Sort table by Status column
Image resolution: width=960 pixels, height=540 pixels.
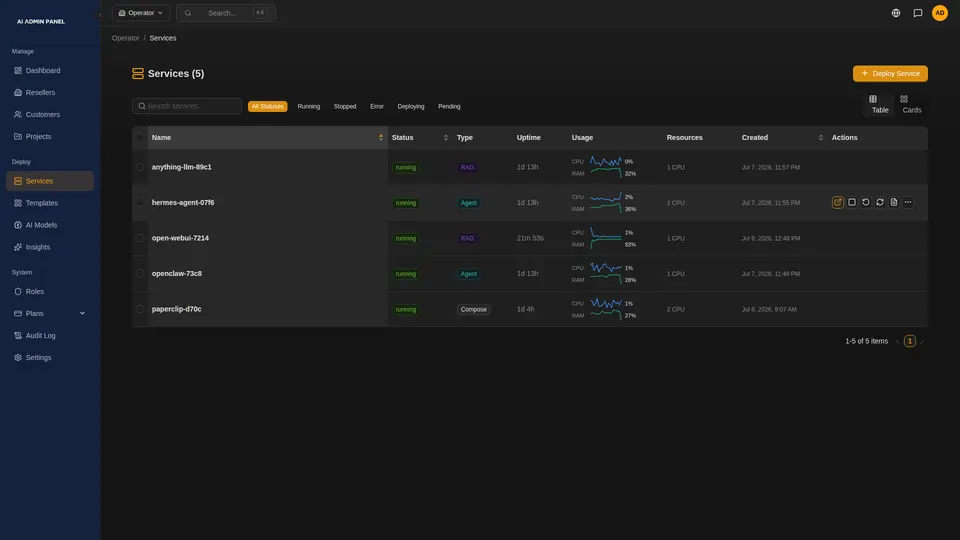coord(420,138)
